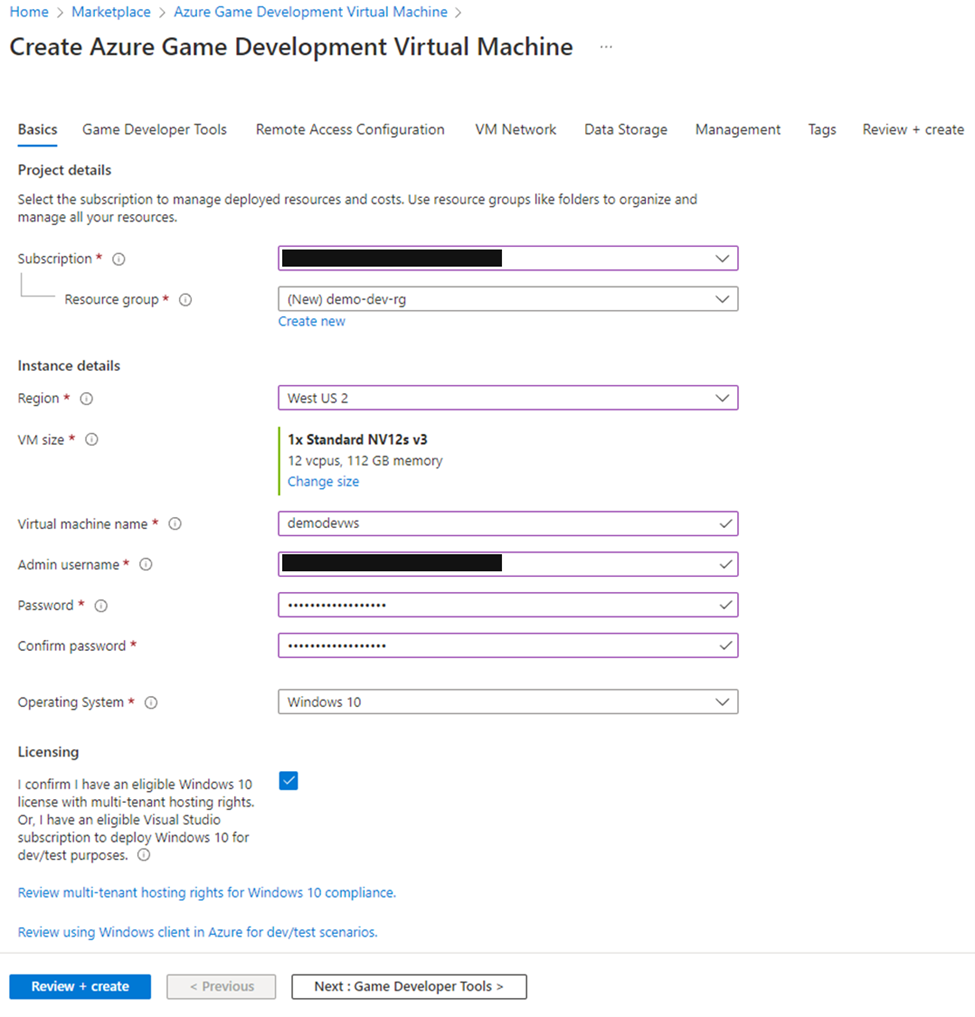This screenshot has height=1017, width=975.
Task: Click the Admin username info icon
Action: point(145,564)
